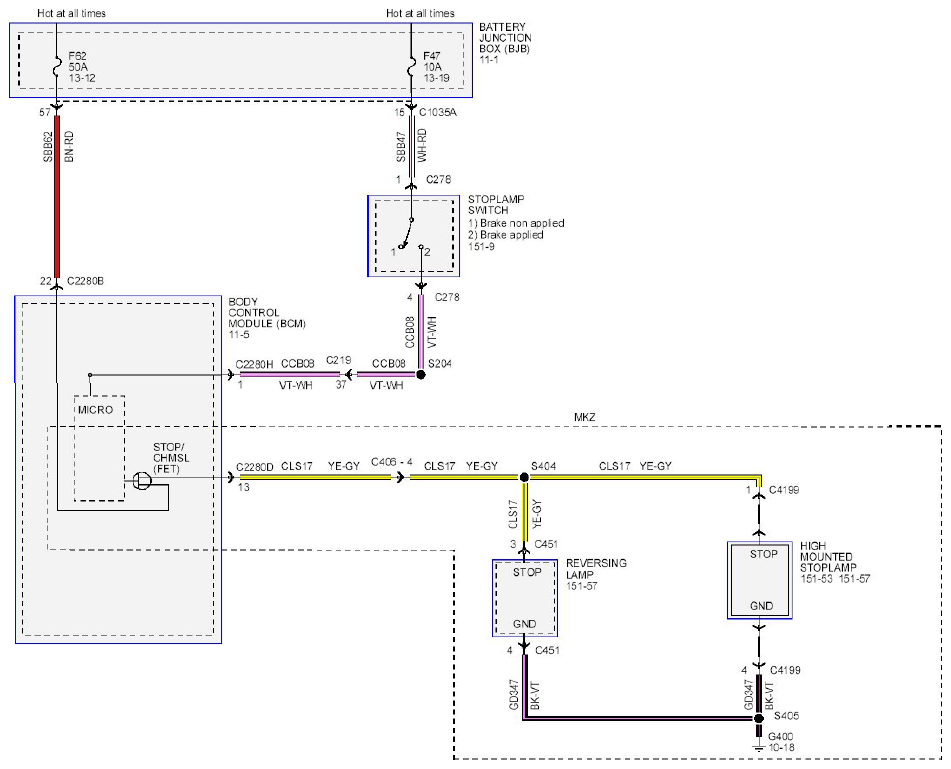Click the C451 label at pin 4
Image resolution: width=951 pixels, height=769 pixels.
[x=547, y=650]
